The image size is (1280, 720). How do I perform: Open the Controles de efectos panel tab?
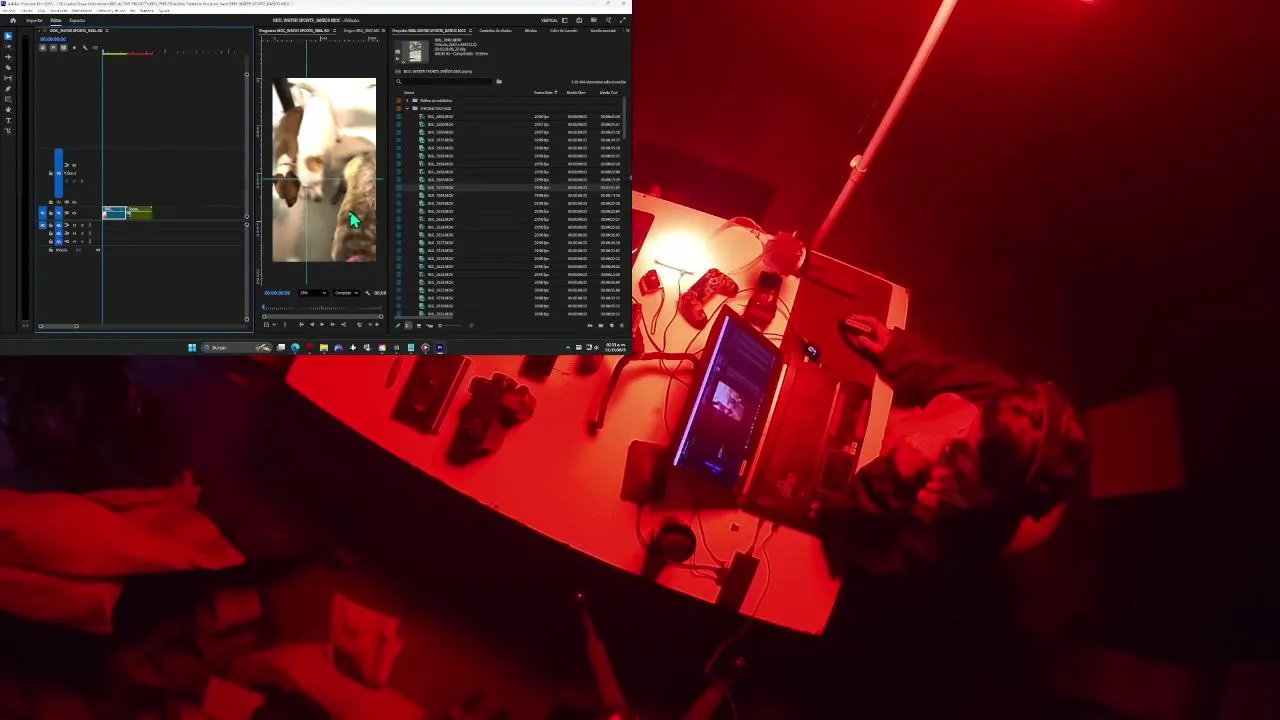(496, 30)
